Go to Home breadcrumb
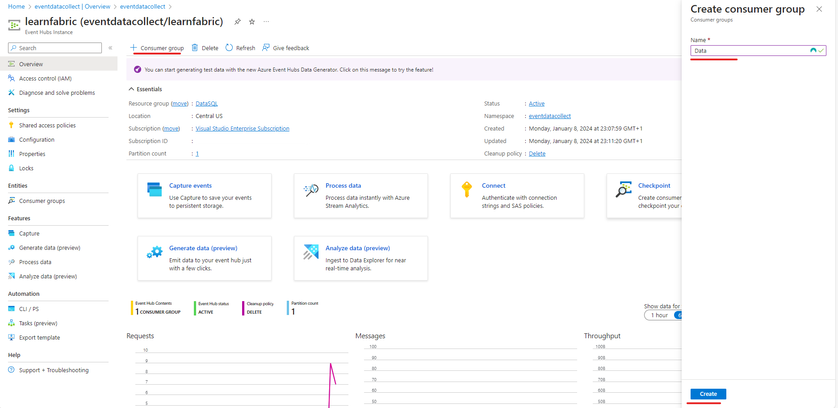This screenshot has height=408, width=838. (x=16, y=6)
